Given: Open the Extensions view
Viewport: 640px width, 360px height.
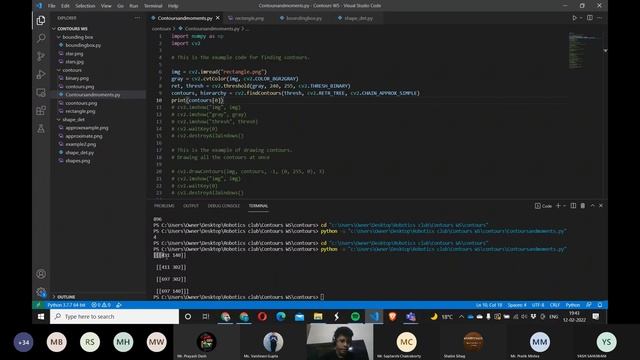Looking at the screenshot, I should (41, 111).
